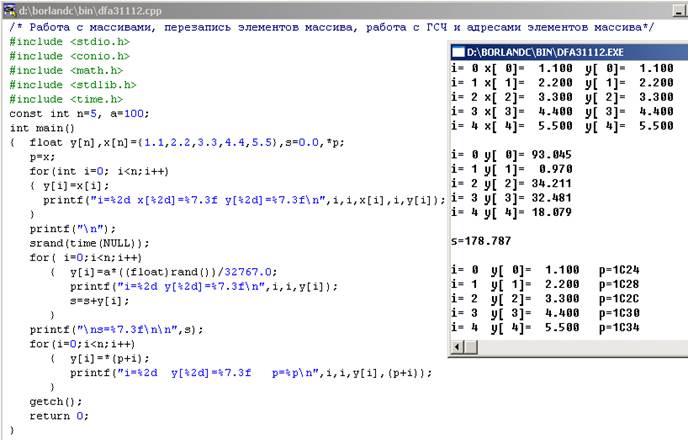The image size is (688, 440).
Task: Click the Russian comment line at the top of the code
Action: pyautogui.click(x=332, y=27)
